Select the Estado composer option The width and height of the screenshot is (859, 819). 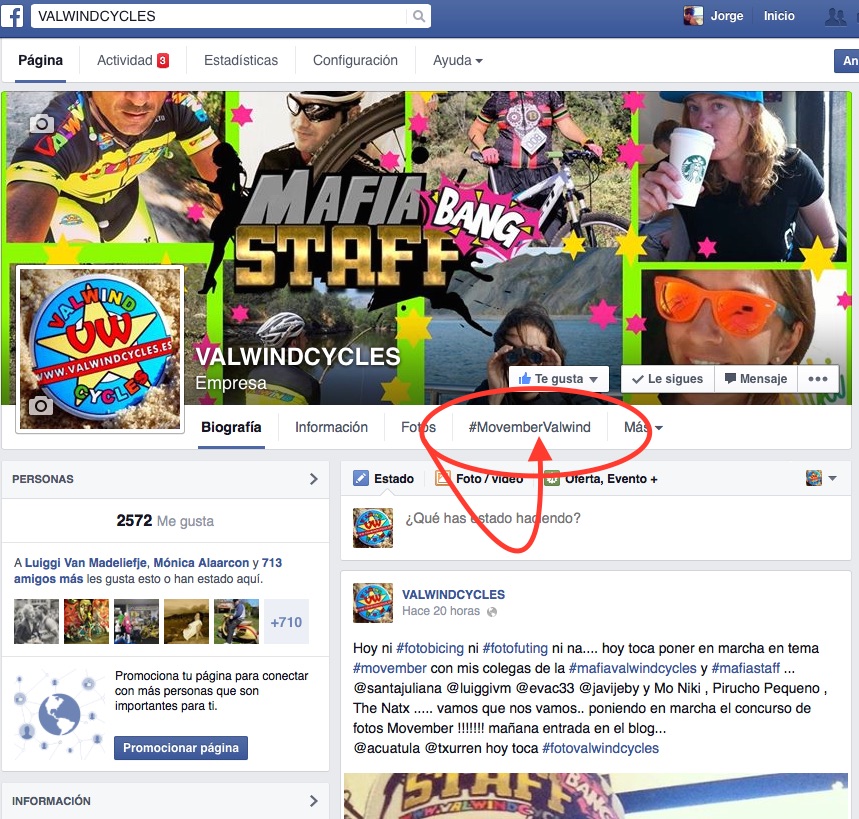(383, 478)
